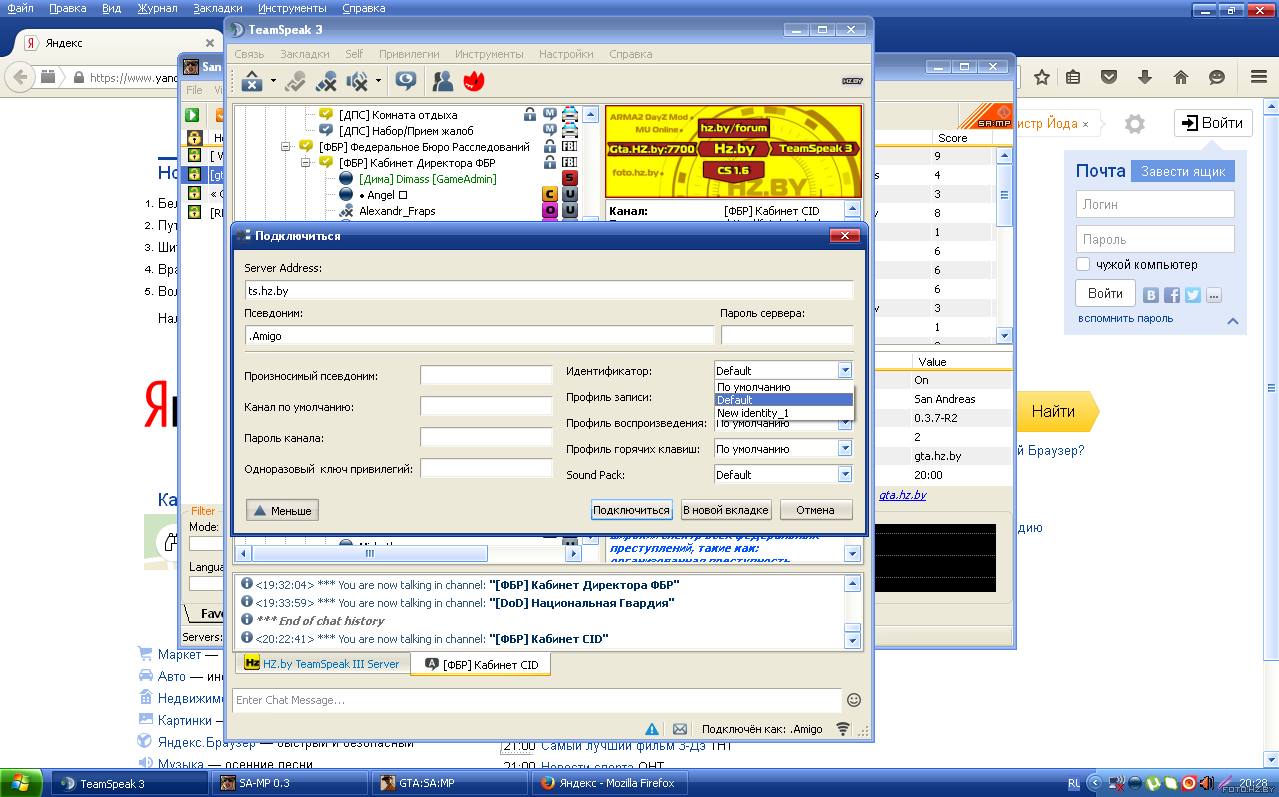1279x797 pixels.
Task: Open Firefox bookmarks list icon
Action: (x=1073, y=77)
